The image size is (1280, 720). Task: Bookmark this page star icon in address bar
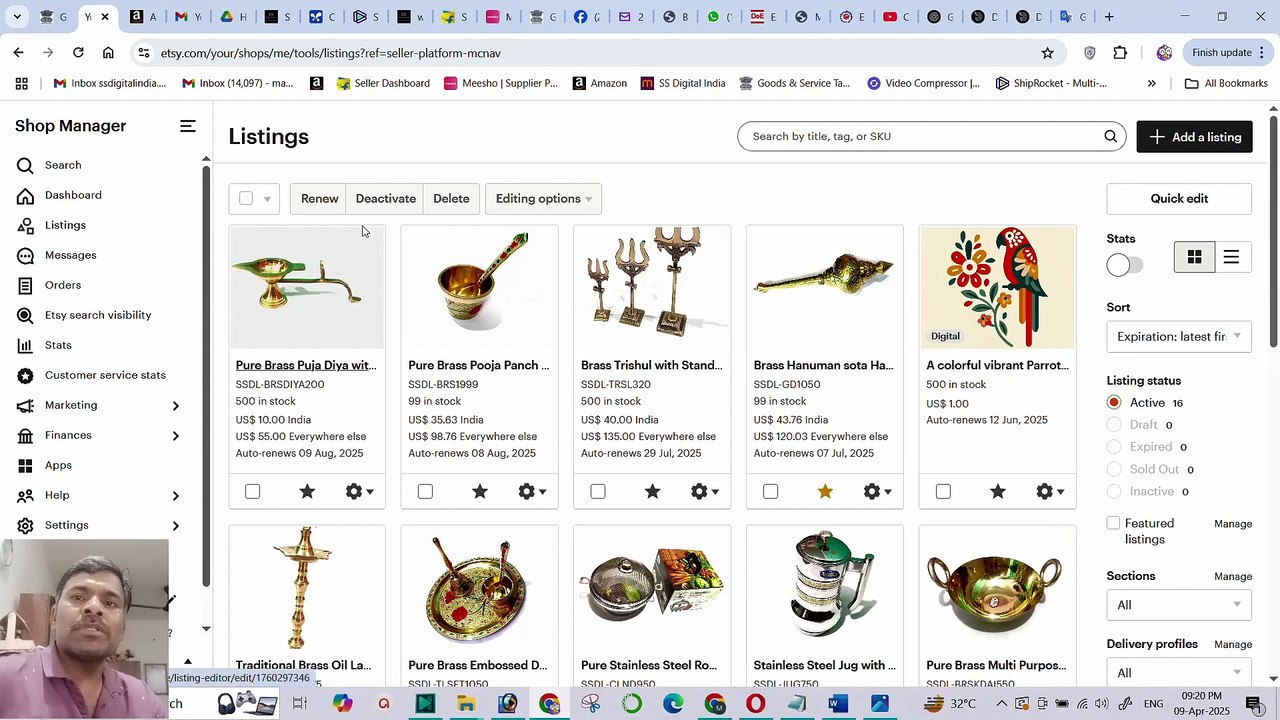tap(1047, 53)
